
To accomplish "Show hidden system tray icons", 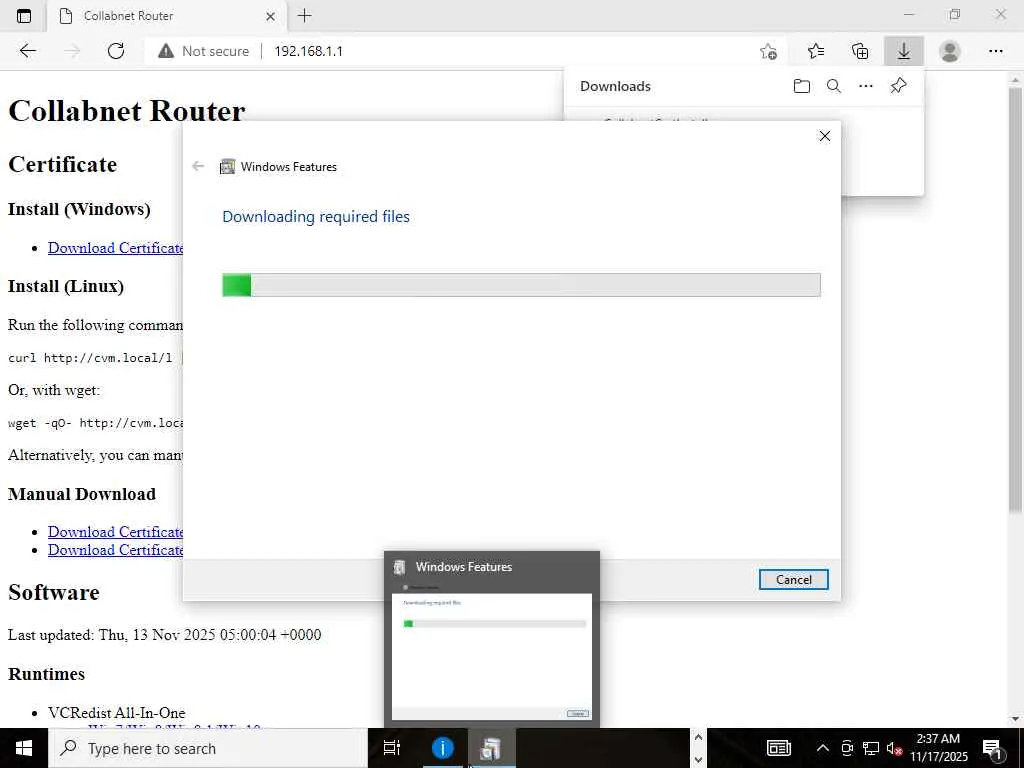I will (x=823, y=748).
